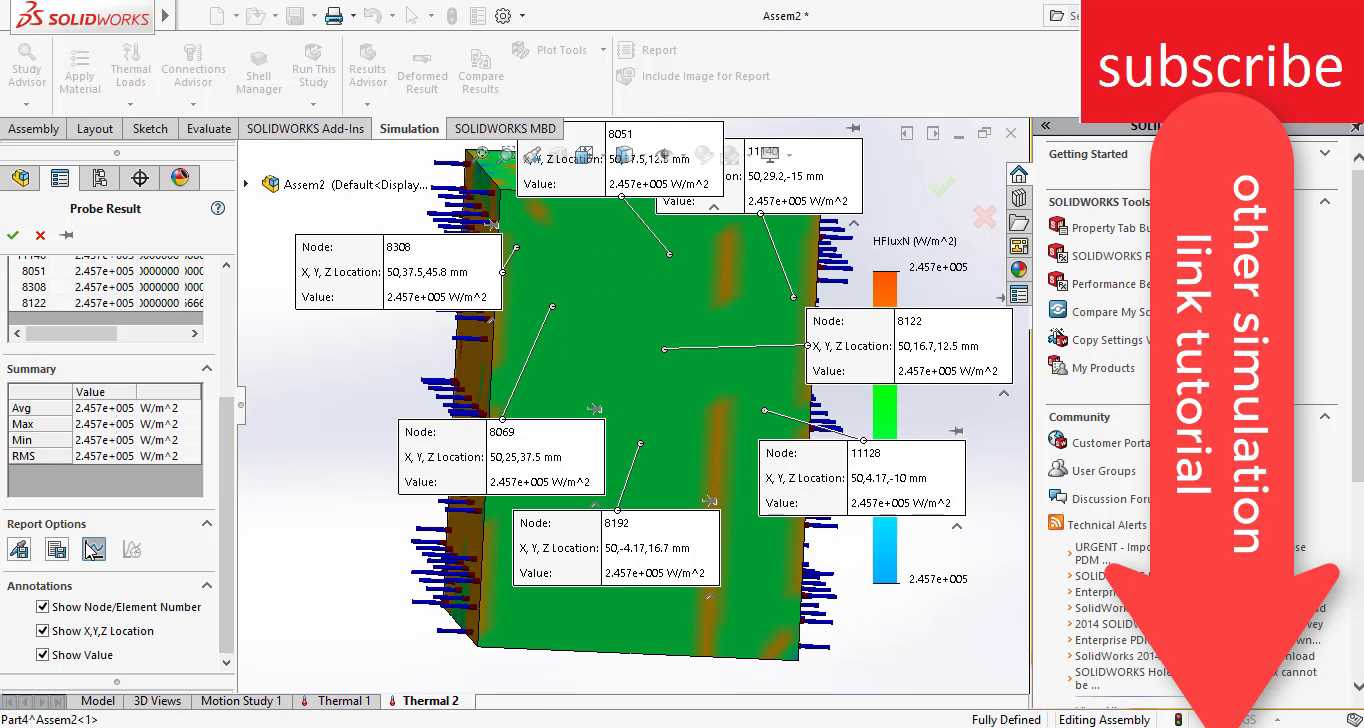Click the green legend color swatch
Viewport: 1364px width, 728px height.
coord(885,411)
